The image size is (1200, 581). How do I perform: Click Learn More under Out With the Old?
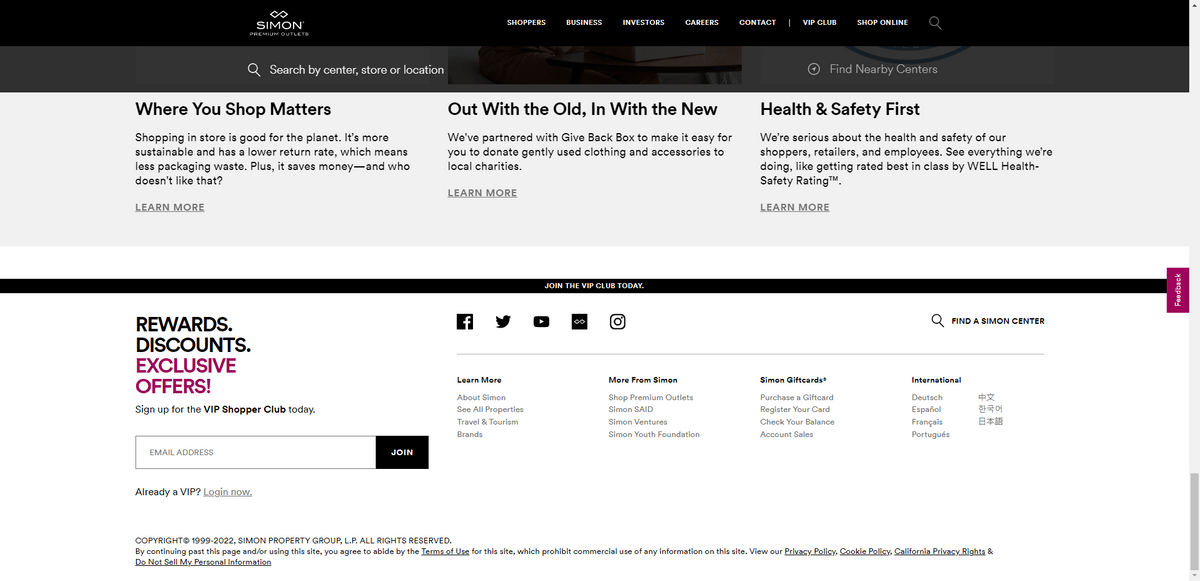[482, 193]
